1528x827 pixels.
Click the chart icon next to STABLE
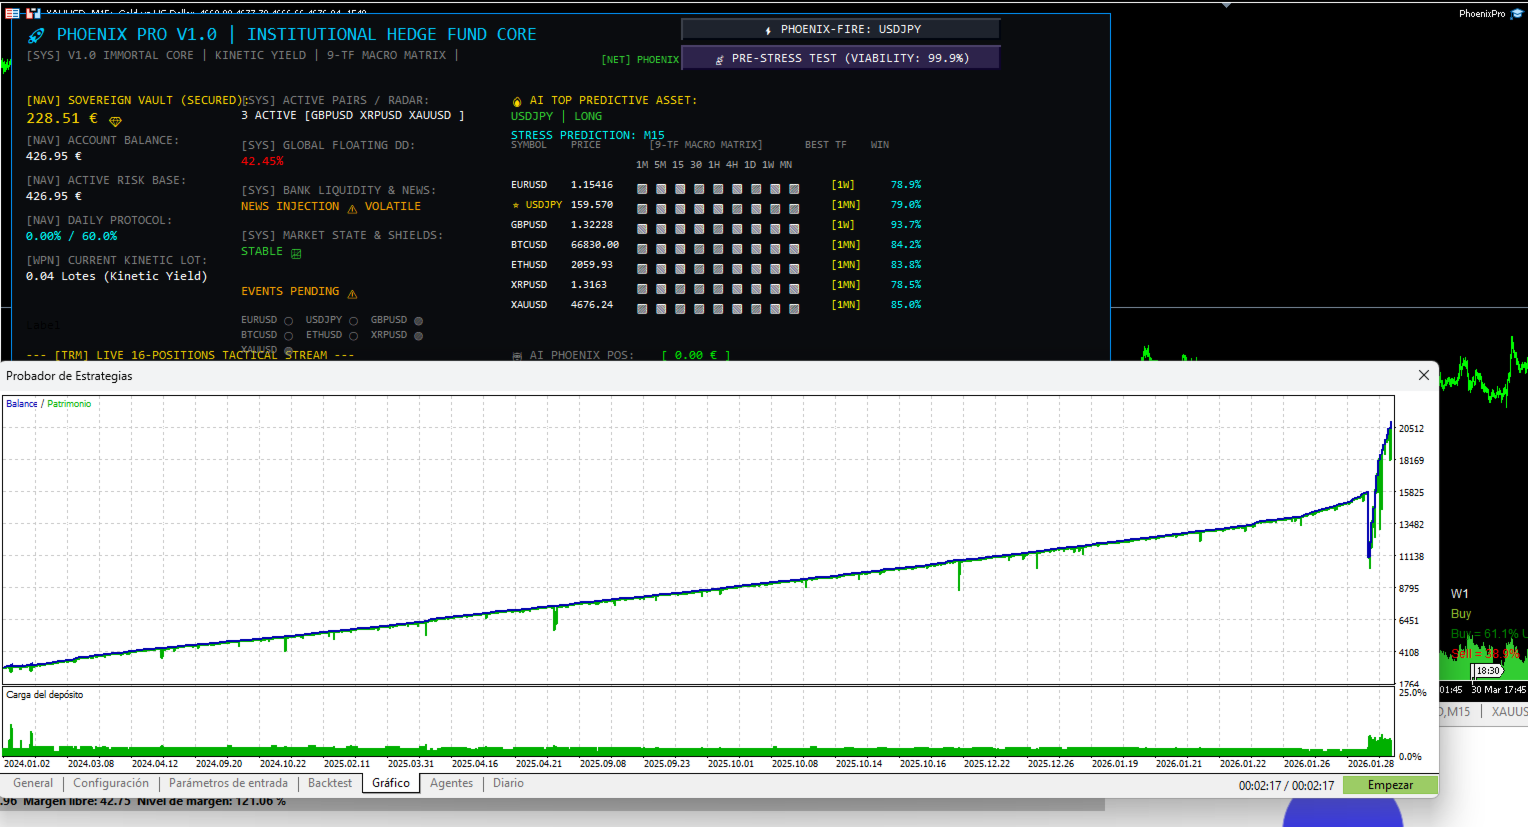(x=296, y=253)
